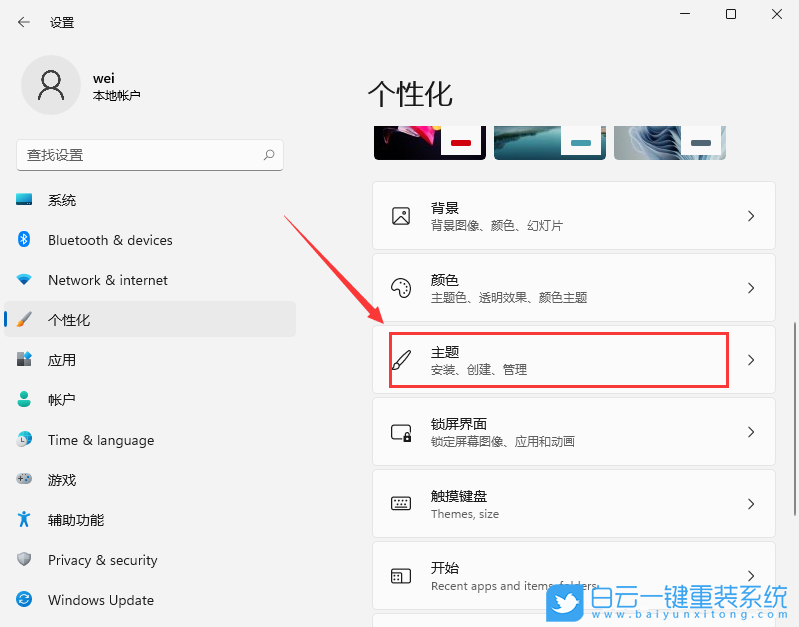
Task: Click the 系统 monitor icon
Action: pyautogui.click(x=24, y=199)
